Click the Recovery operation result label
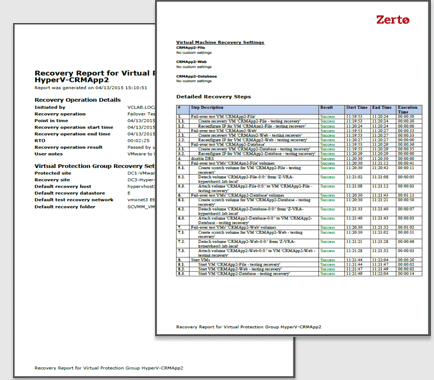434x380 pixels. click(68, 147)
